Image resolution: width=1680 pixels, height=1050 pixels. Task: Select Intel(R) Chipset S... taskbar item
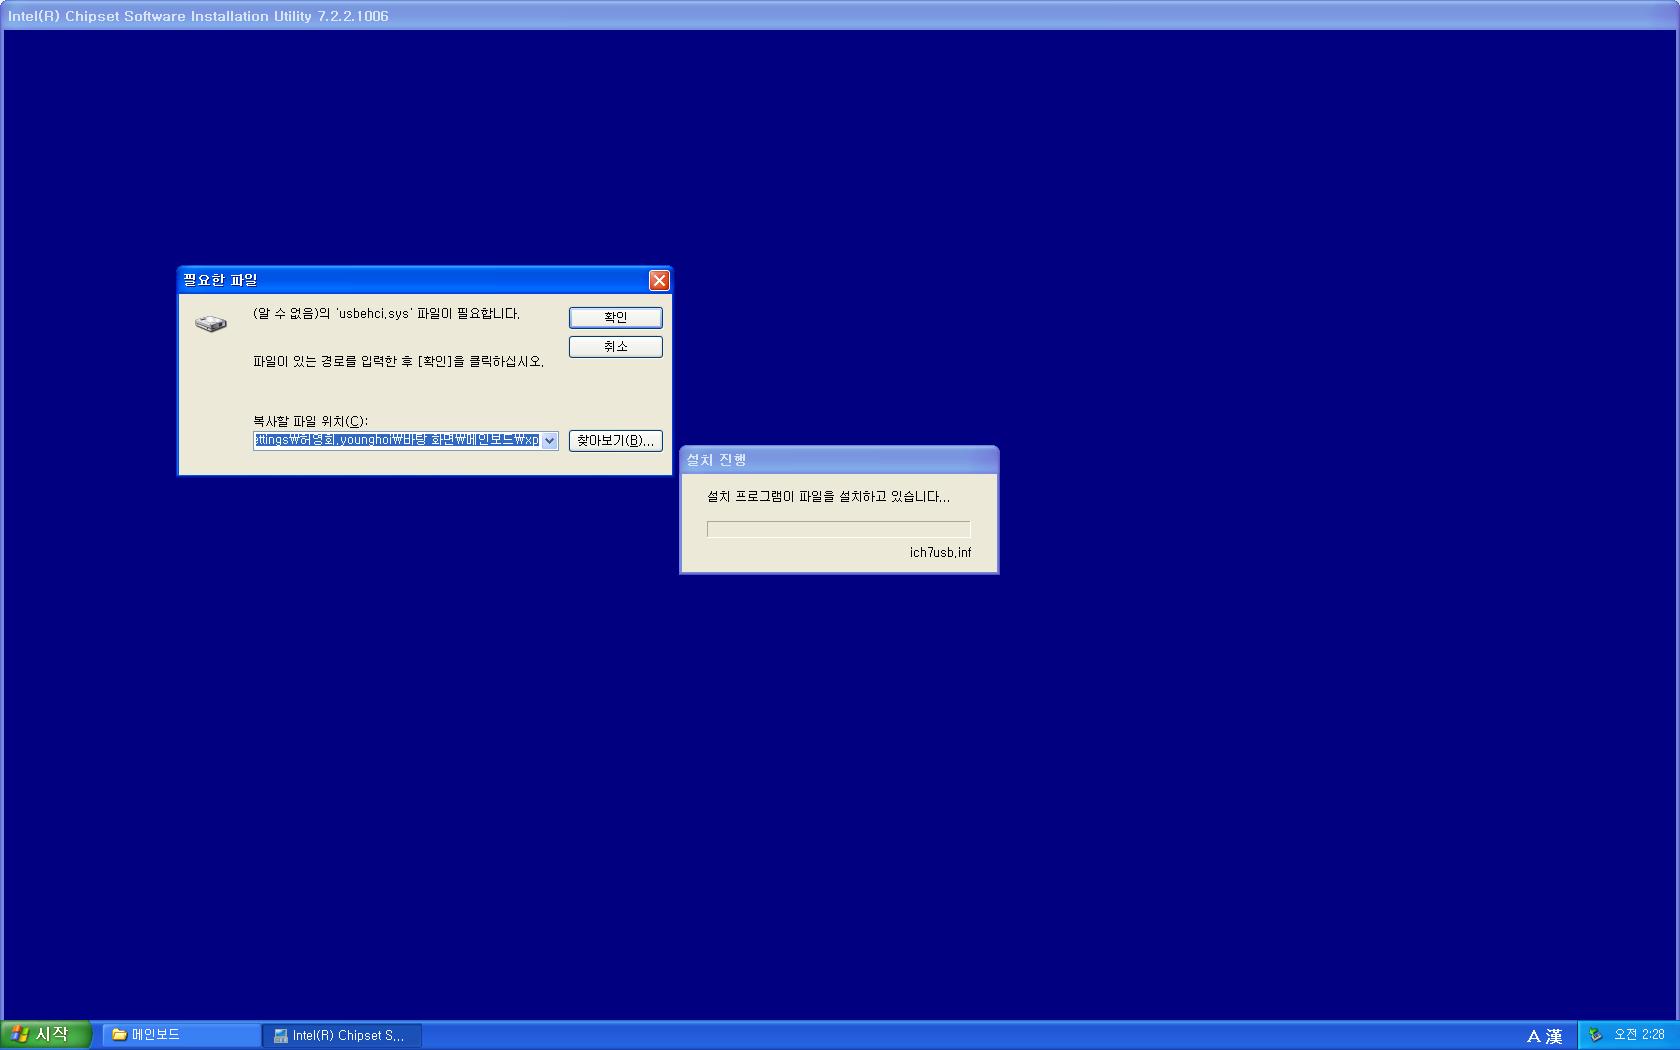(341, 1035)
